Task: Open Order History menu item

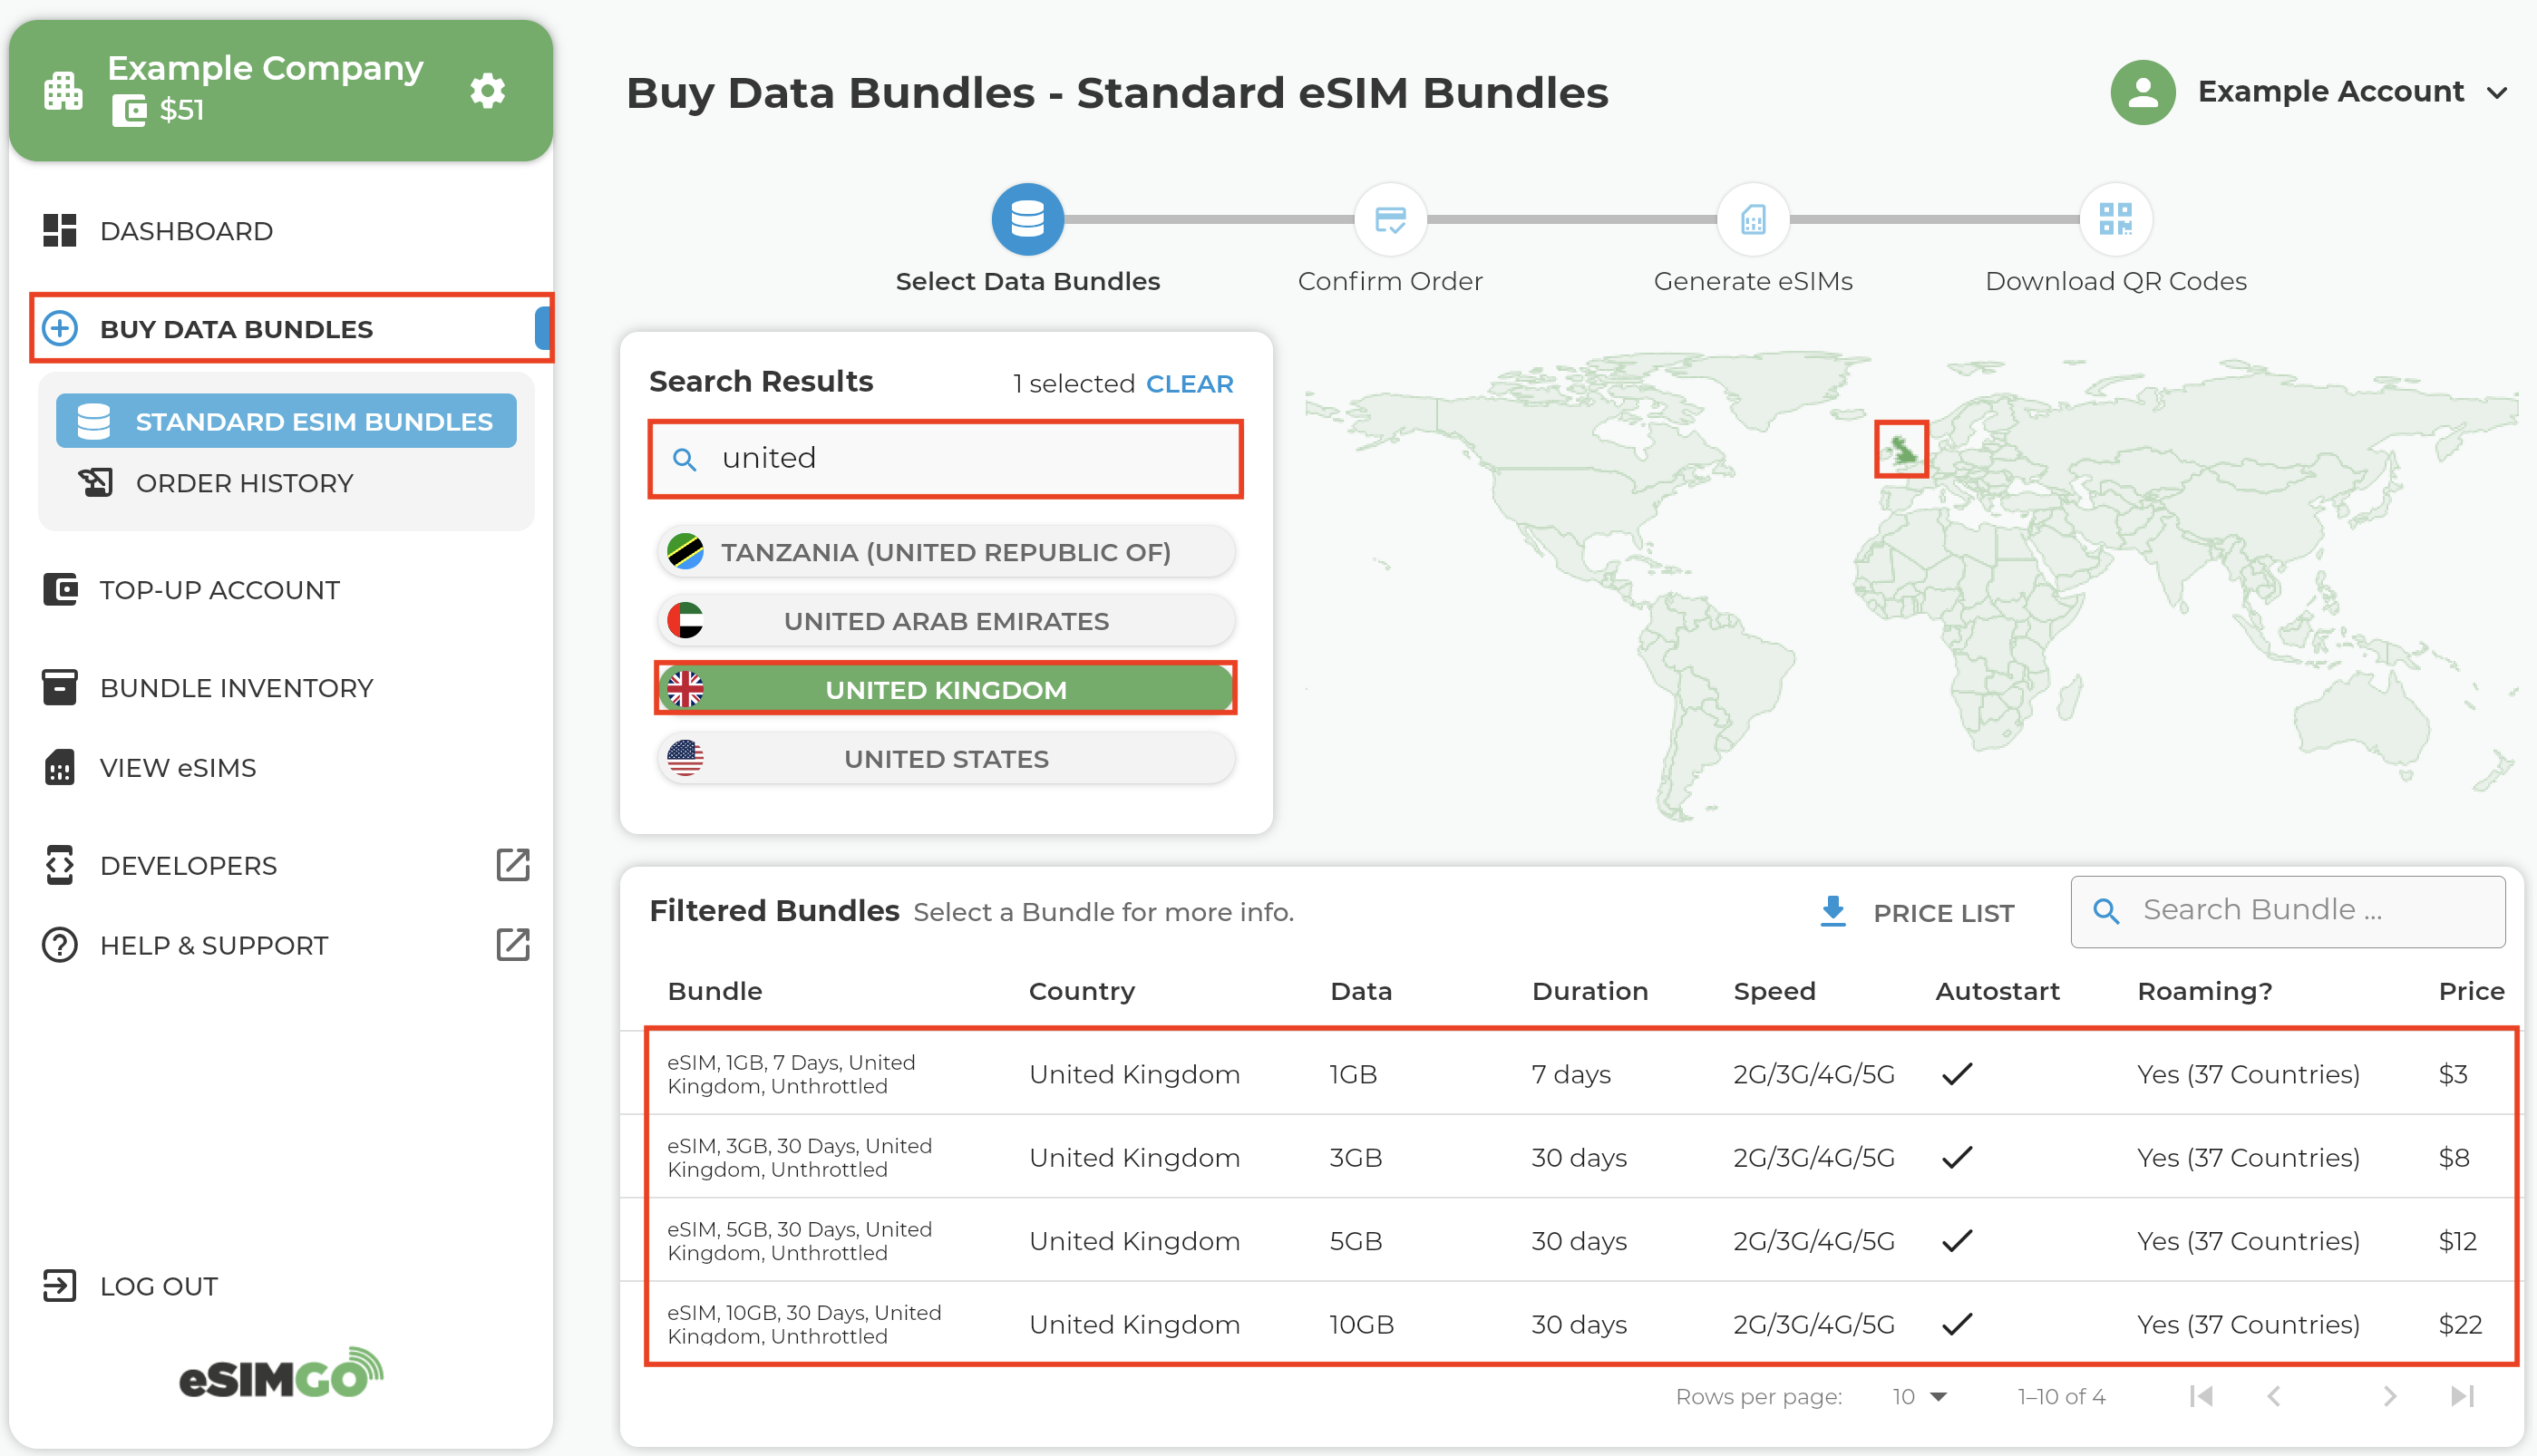Action: pyautogui.click(x=244, y=483)
